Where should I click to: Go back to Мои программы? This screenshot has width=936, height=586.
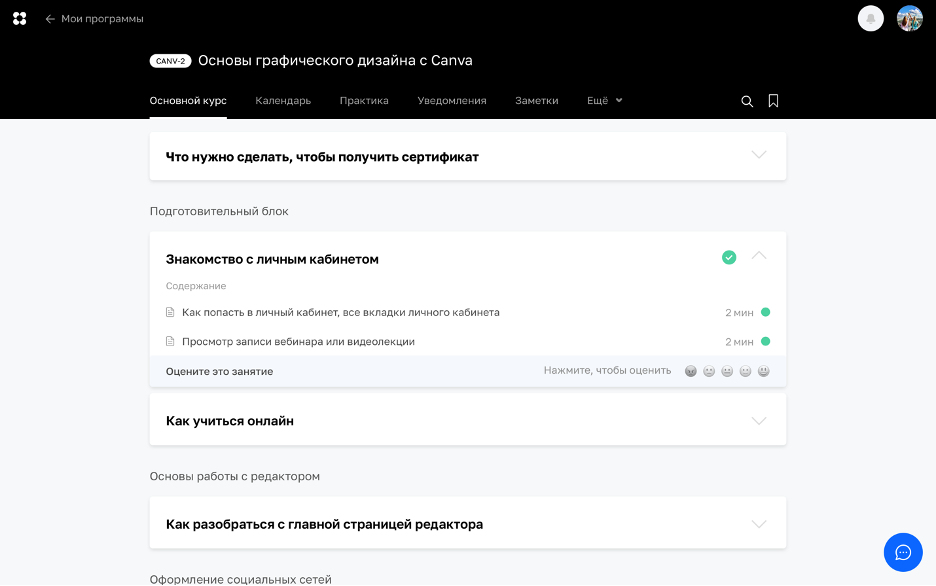(x=94, y=18)
